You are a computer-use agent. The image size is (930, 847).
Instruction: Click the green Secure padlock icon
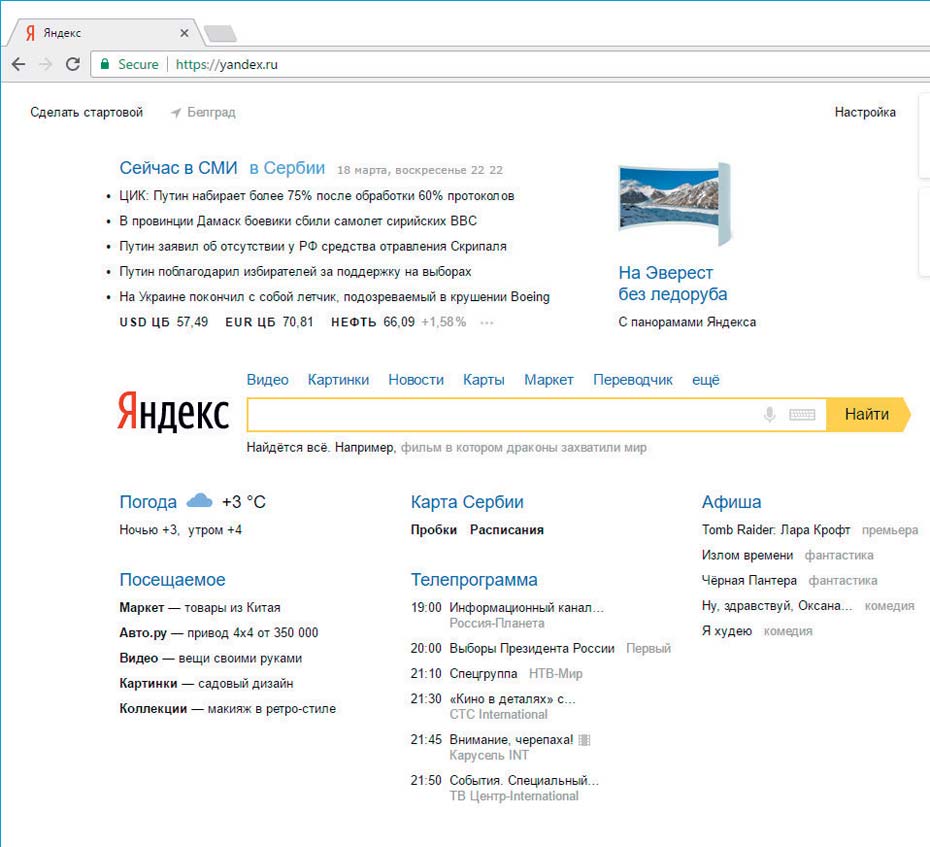click(x=105, y=64)
